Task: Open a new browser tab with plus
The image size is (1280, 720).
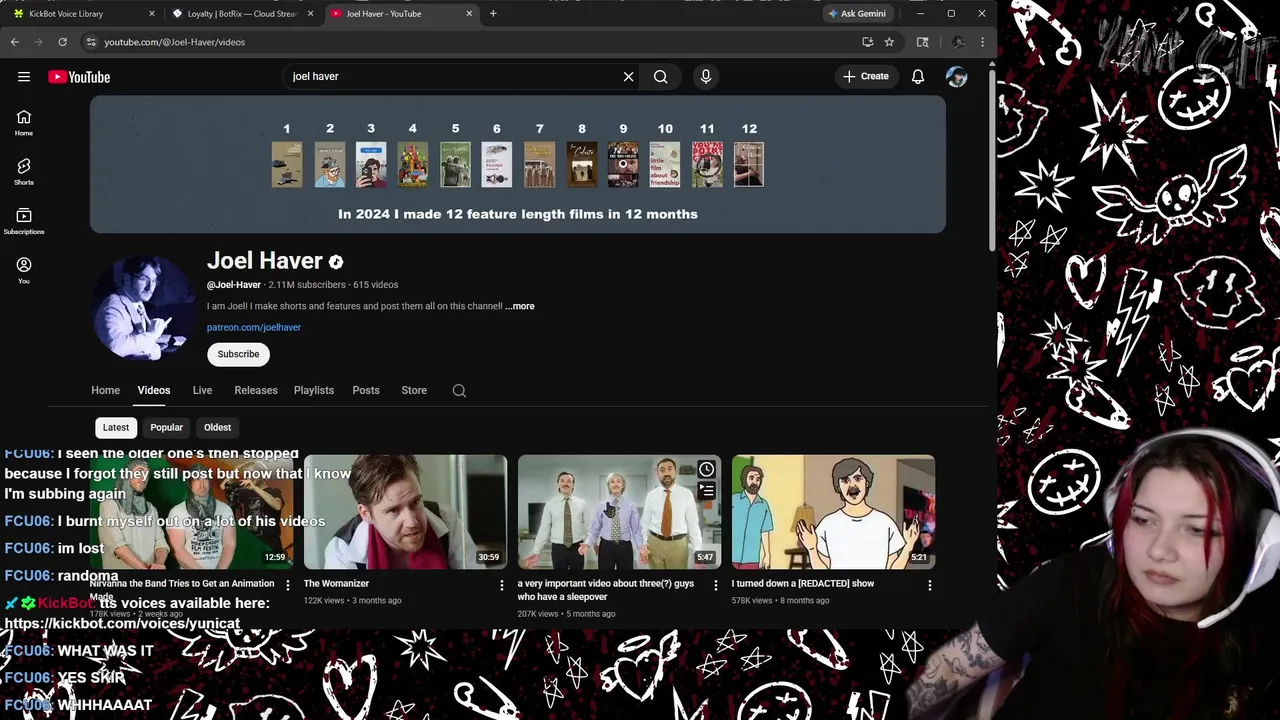Action: pos(493,14)
